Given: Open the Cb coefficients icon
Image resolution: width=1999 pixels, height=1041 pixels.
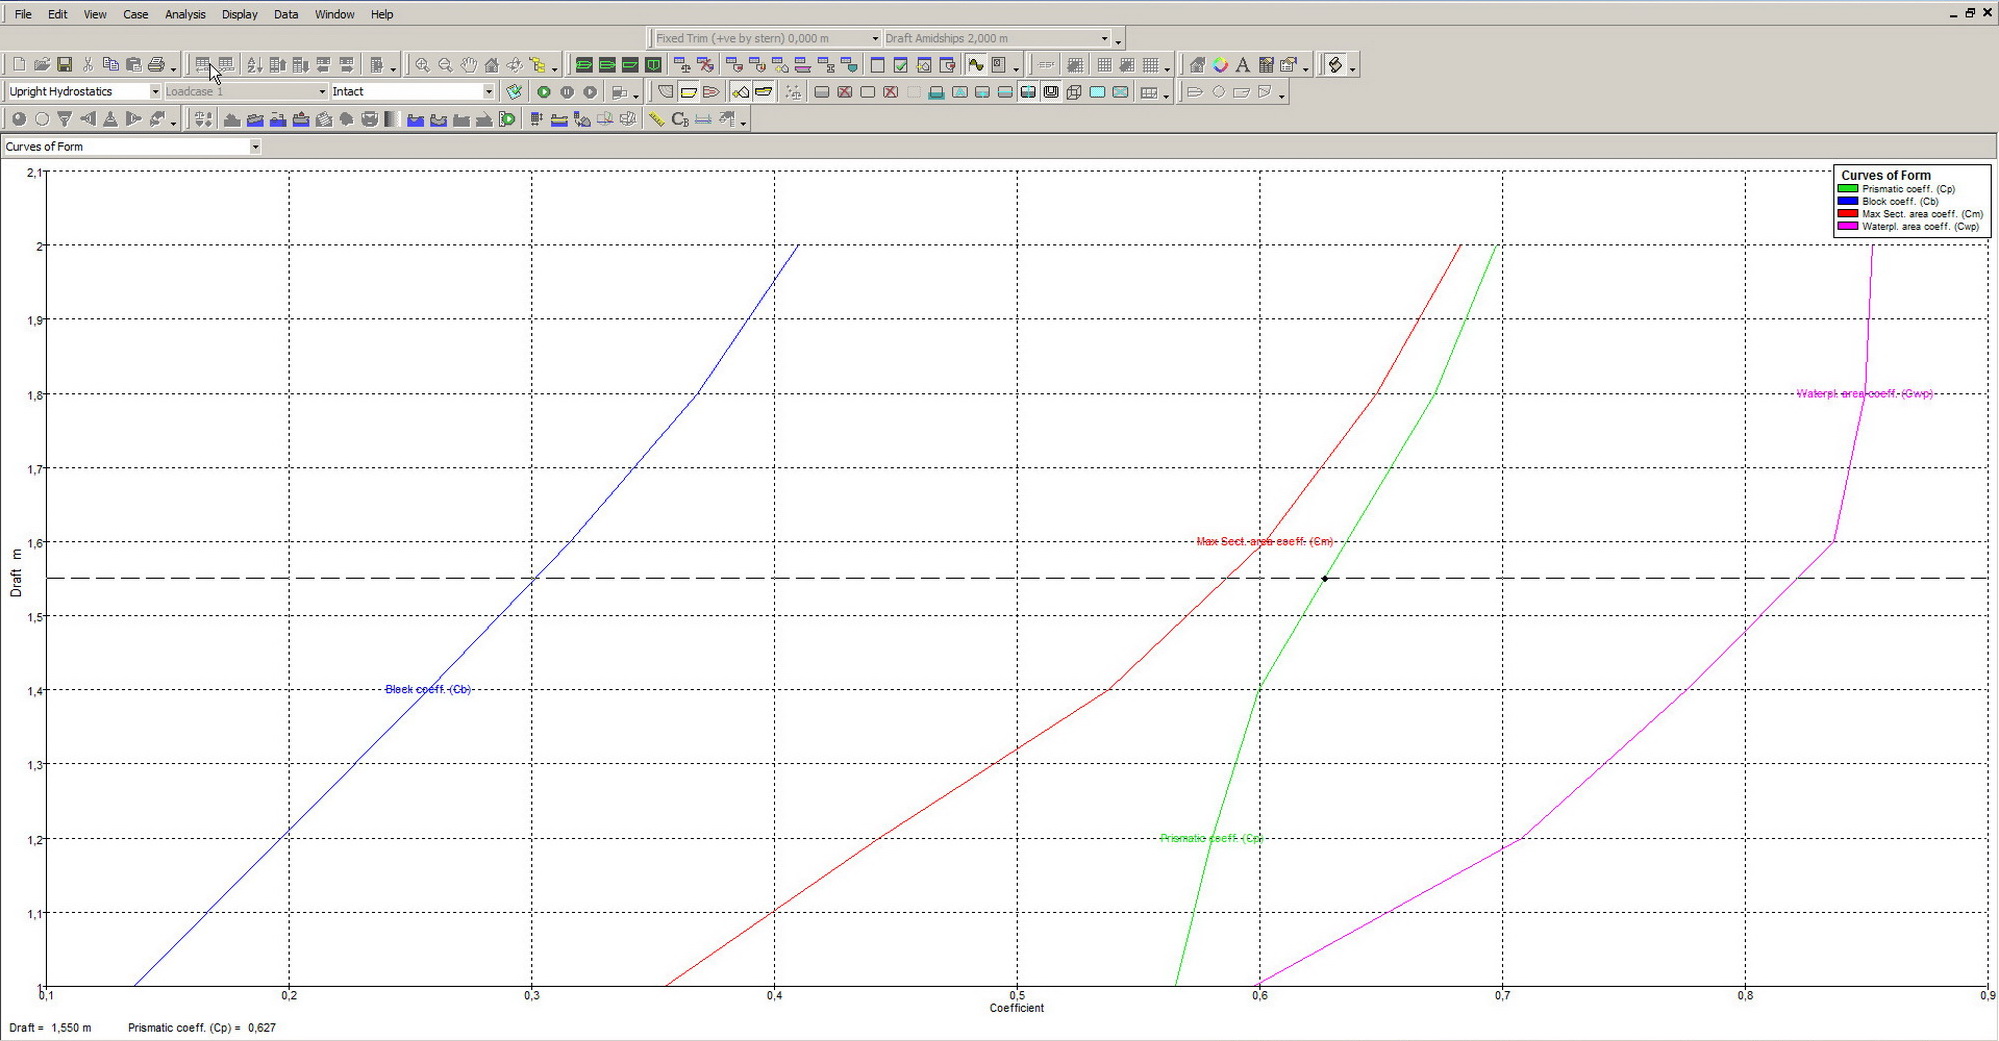Looking at the screenshot, I should coord(680,119).
